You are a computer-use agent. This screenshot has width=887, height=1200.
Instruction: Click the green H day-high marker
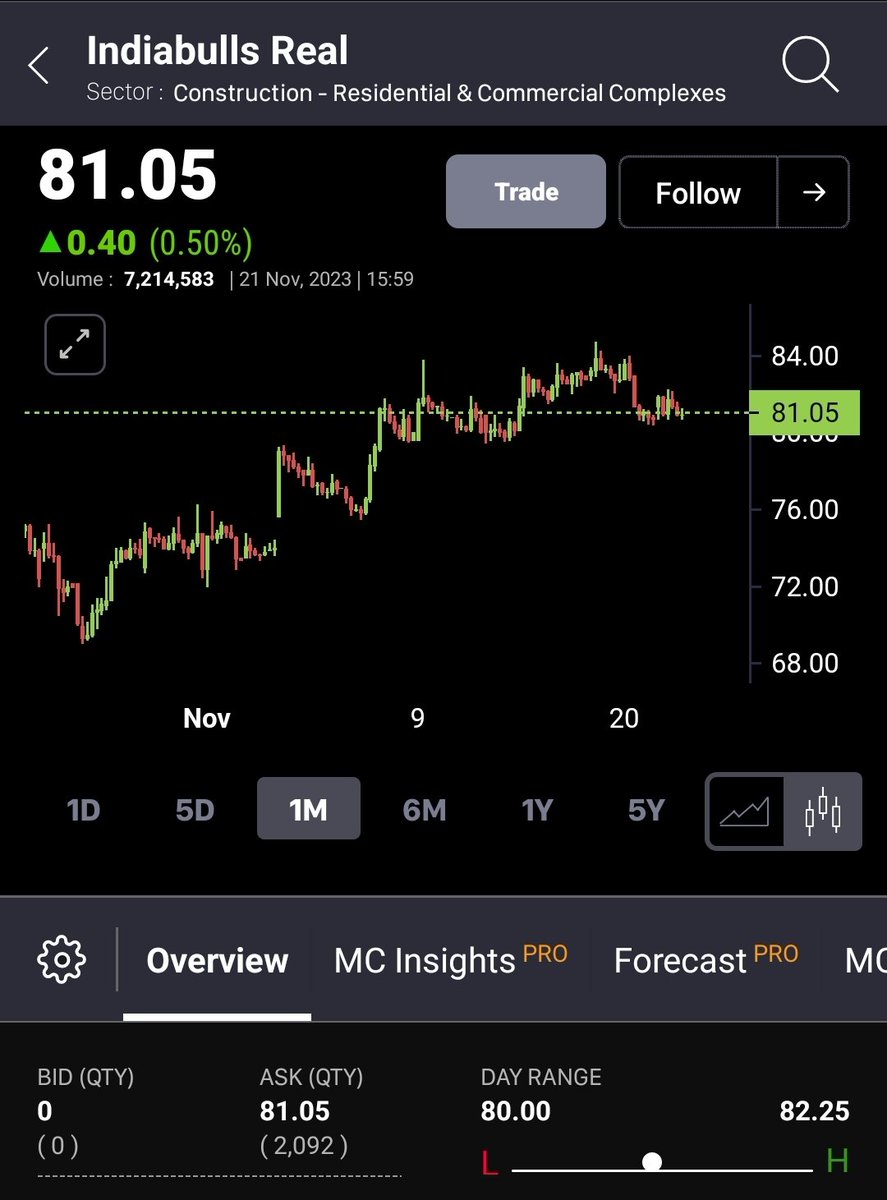pyautogui.click(x=837, y=1161)
